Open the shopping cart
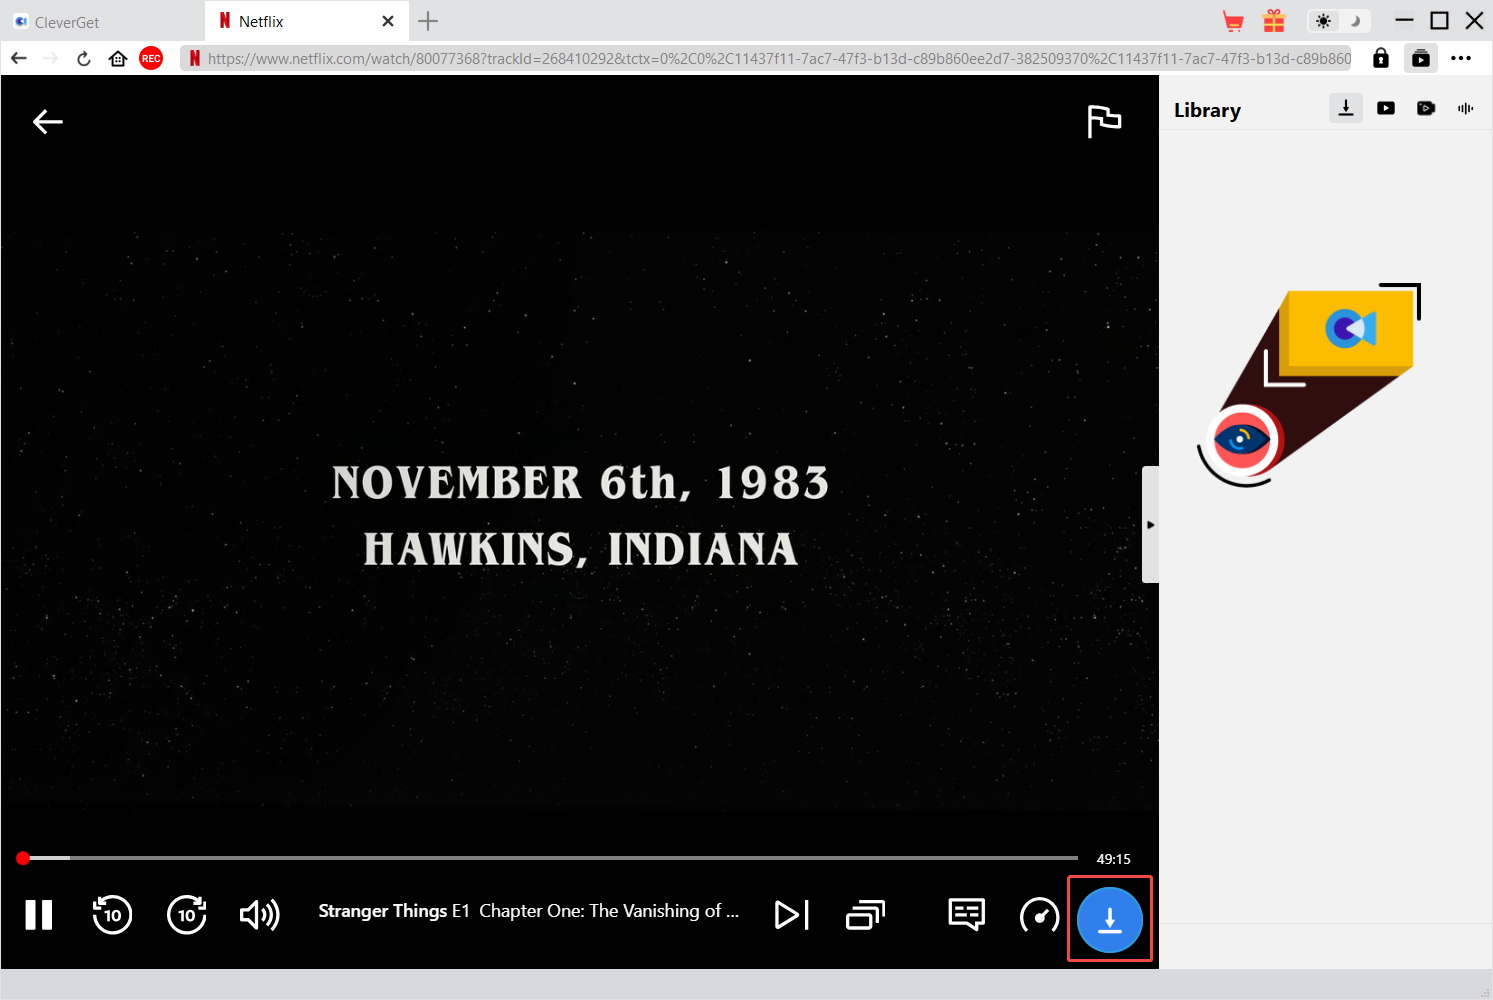 click(1233, 21)
